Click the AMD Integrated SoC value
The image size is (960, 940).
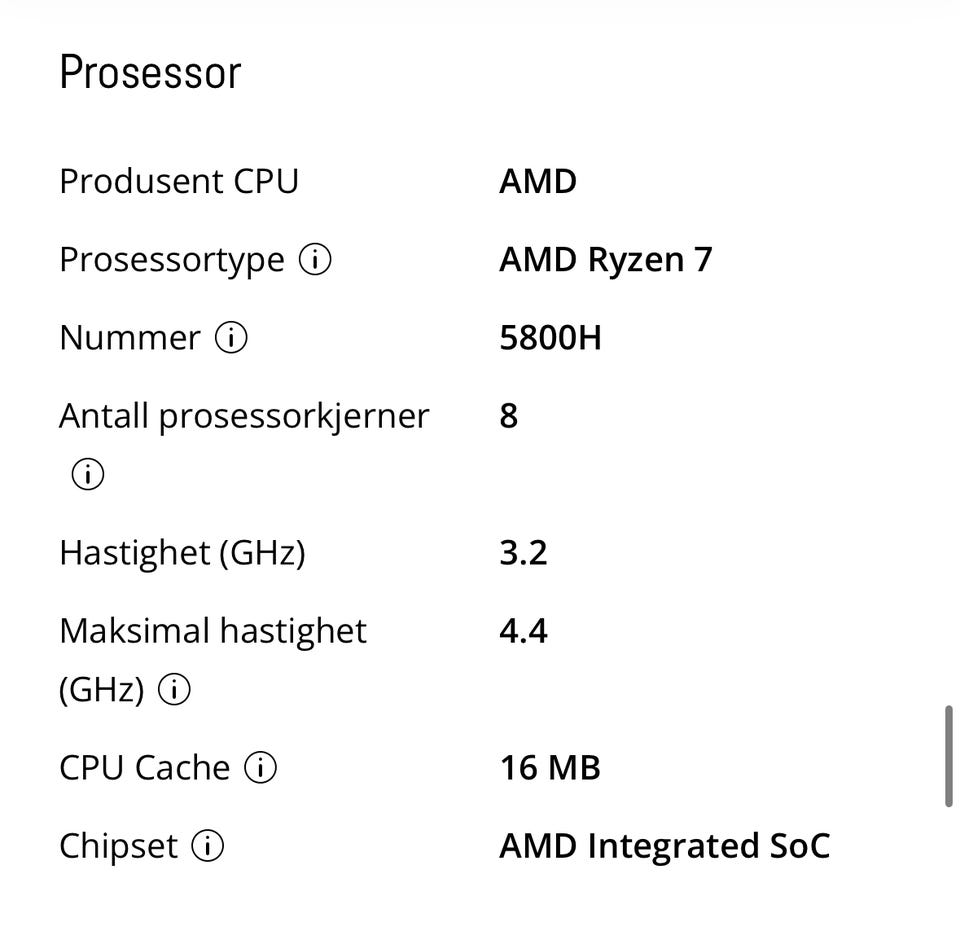[664, 846]
